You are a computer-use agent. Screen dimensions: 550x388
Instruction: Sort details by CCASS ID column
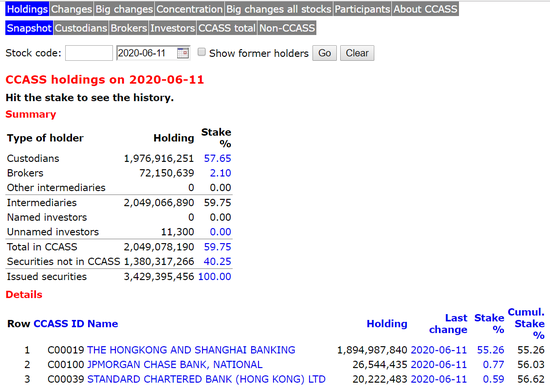[x=59, y=324]
